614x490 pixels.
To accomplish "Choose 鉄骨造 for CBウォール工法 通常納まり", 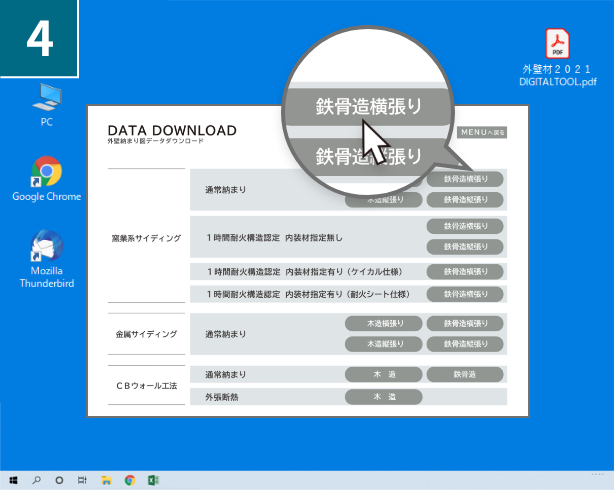I will point(465,375).
